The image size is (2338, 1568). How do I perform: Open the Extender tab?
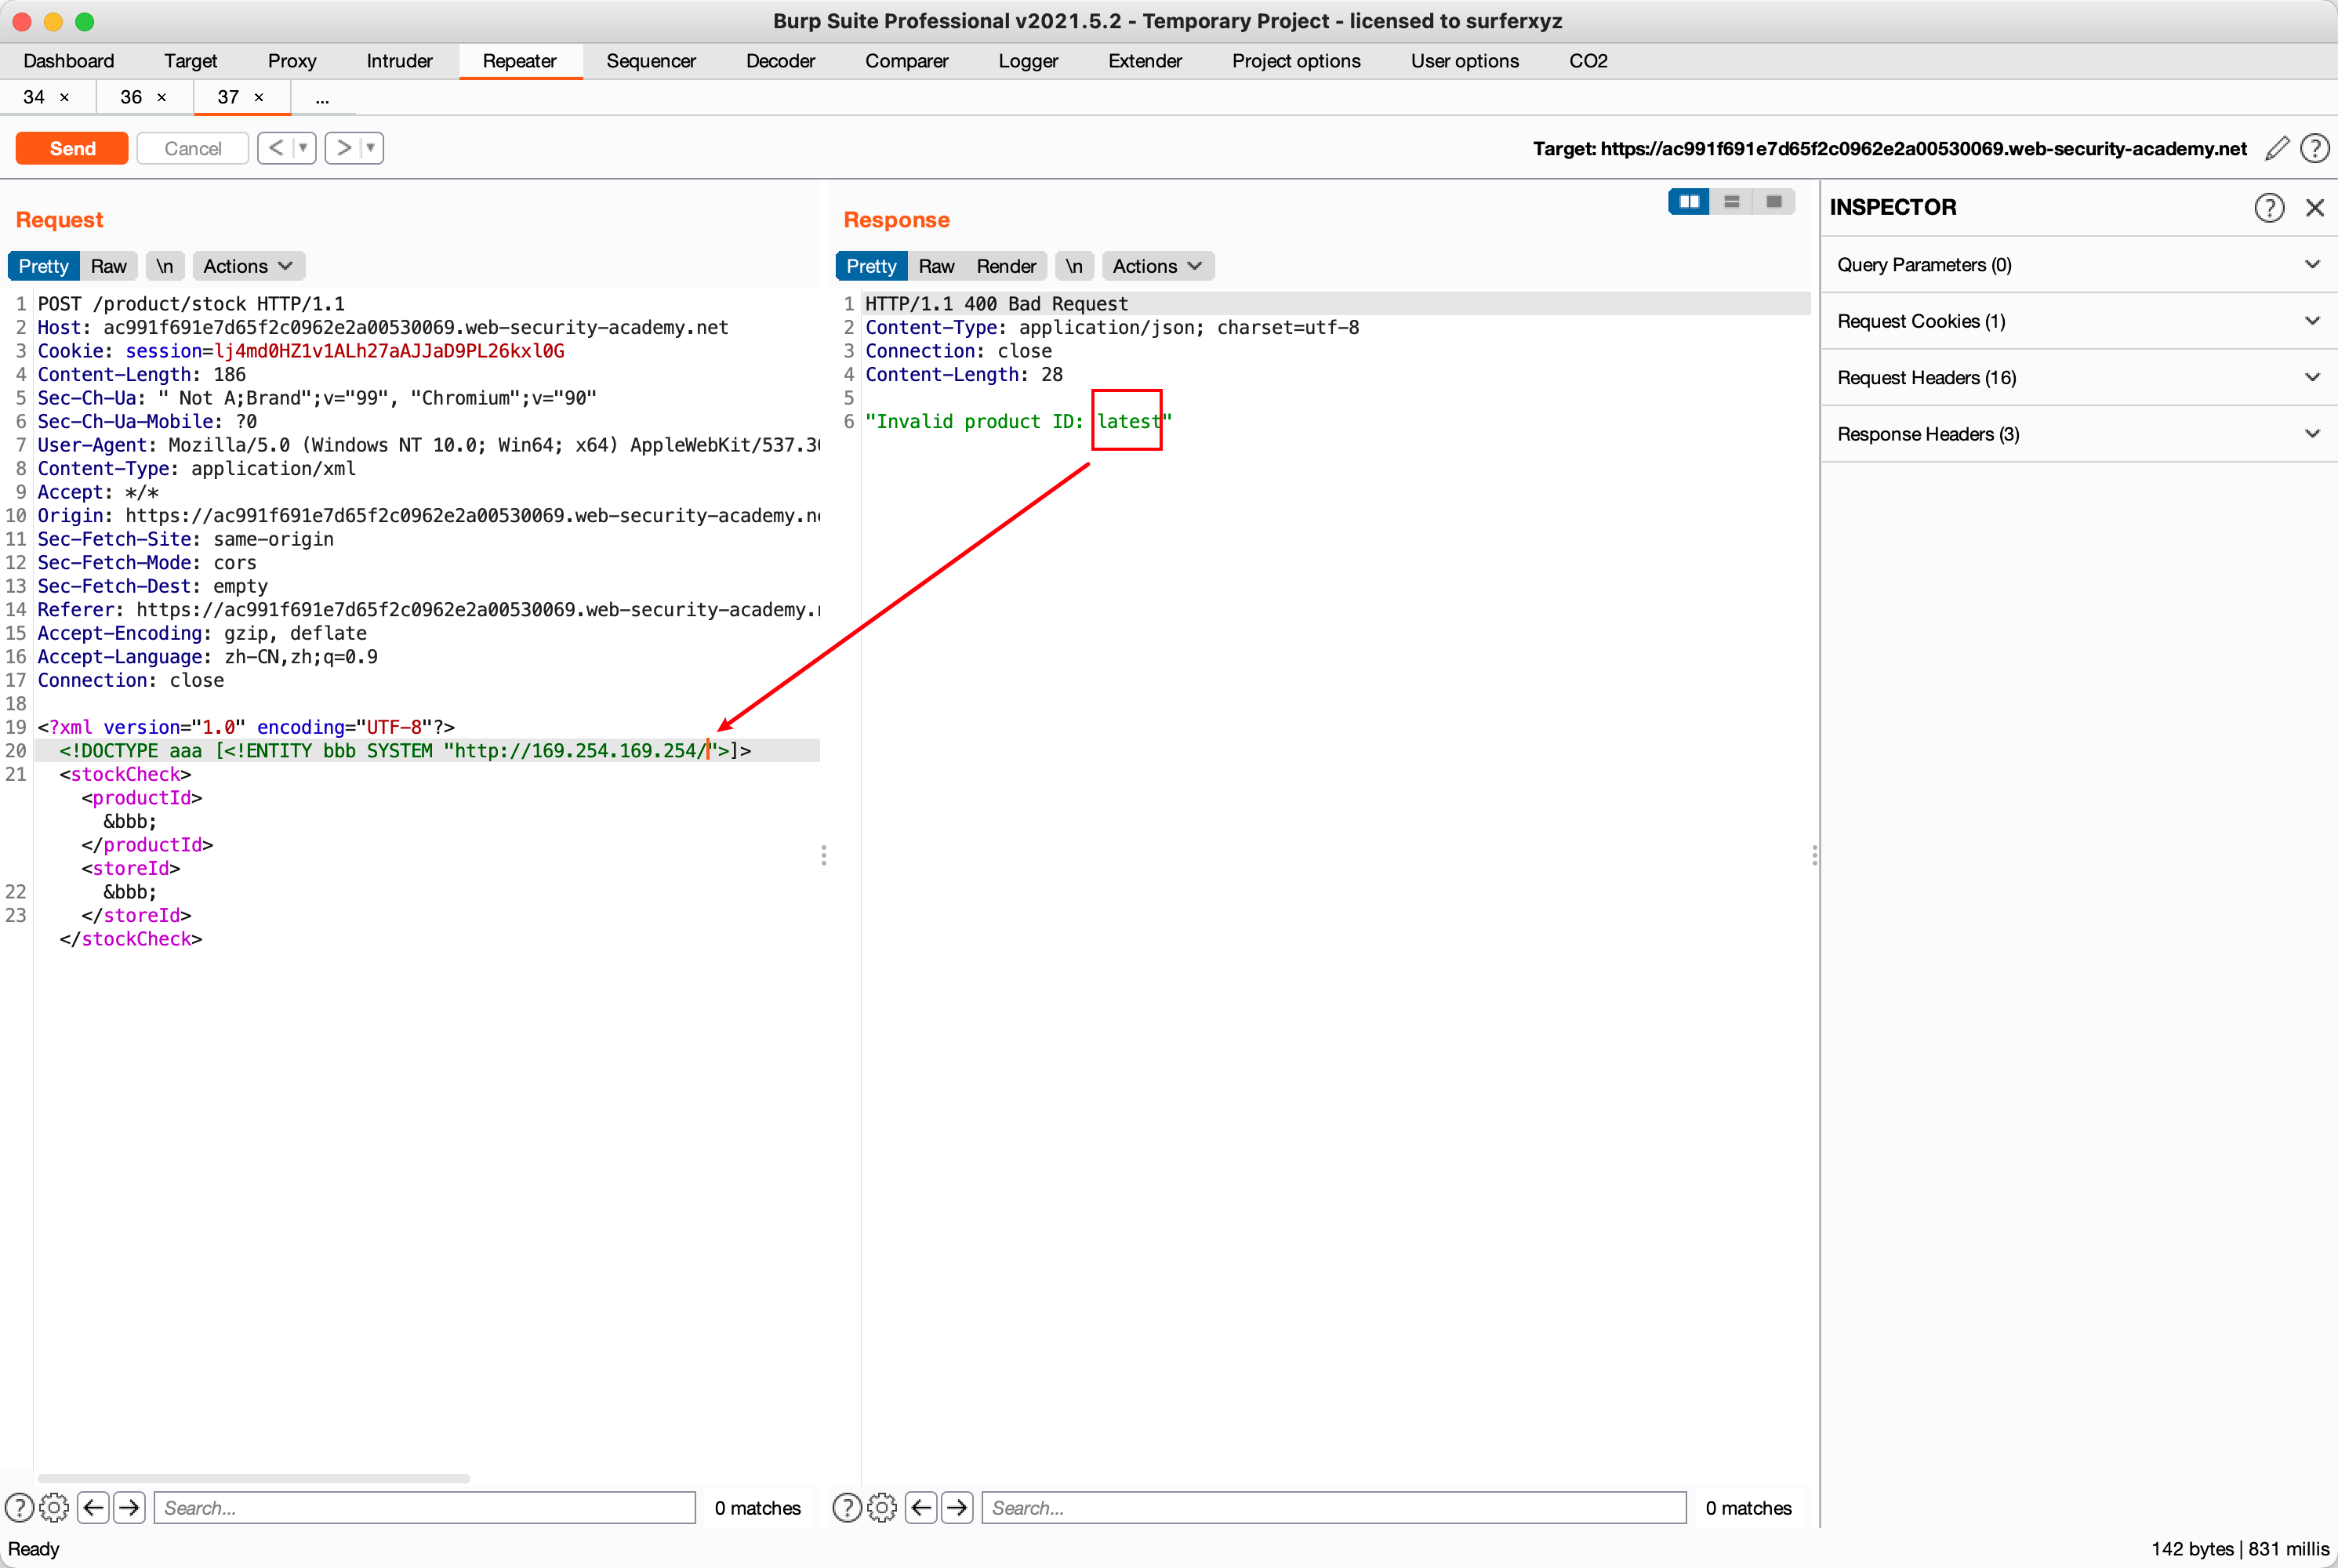[1145, 61]
